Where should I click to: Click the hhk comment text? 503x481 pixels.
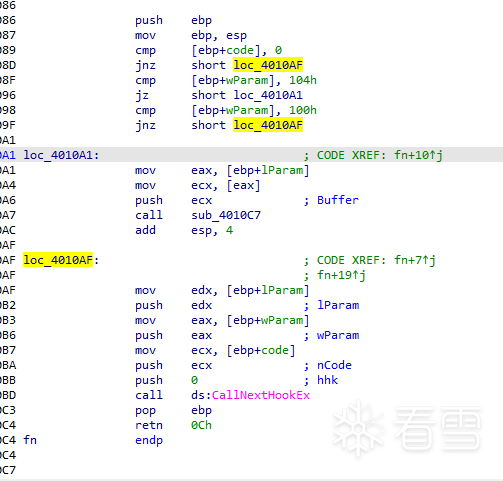(327, 380)
